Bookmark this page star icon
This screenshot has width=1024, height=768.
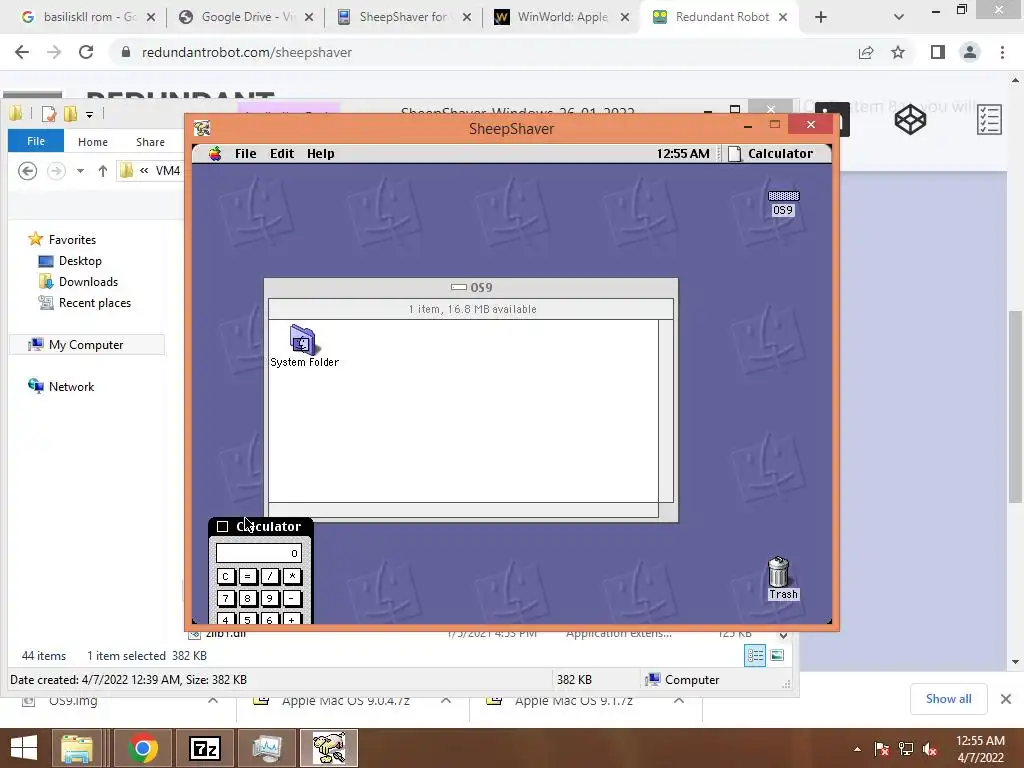(898, 52)
